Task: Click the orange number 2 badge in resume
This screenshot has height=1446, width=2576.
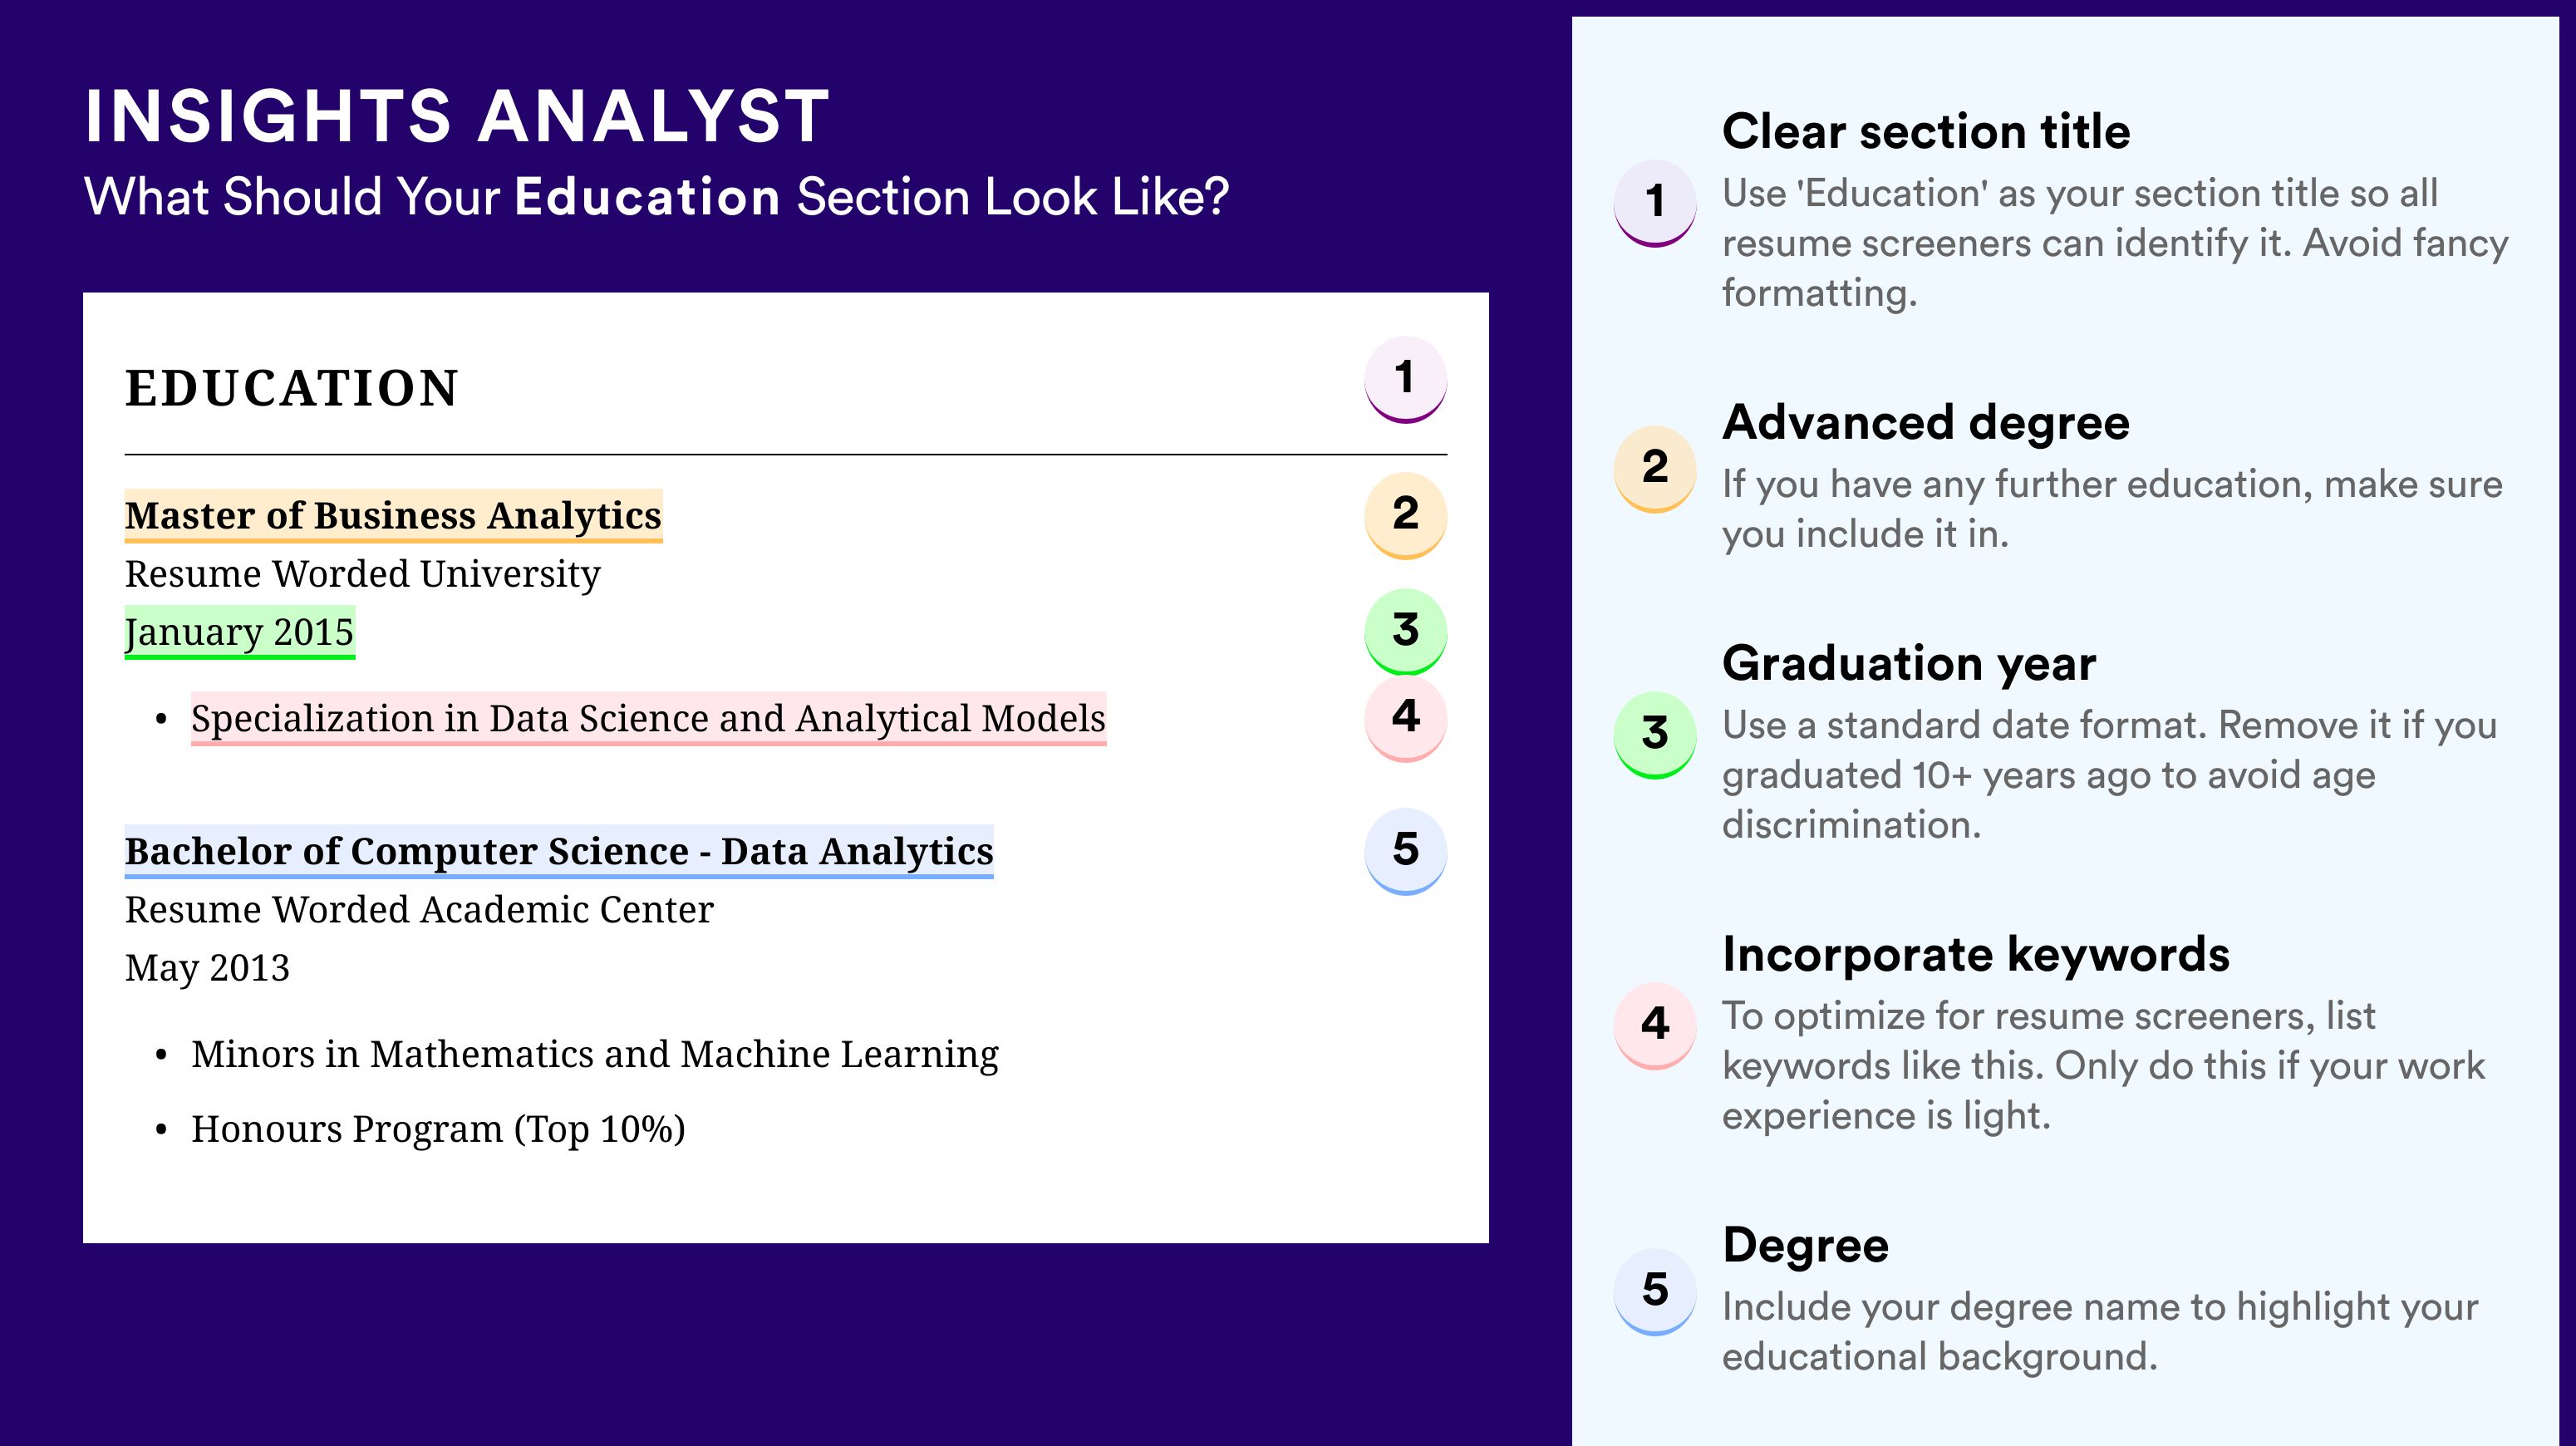Action: [1405, 515]
